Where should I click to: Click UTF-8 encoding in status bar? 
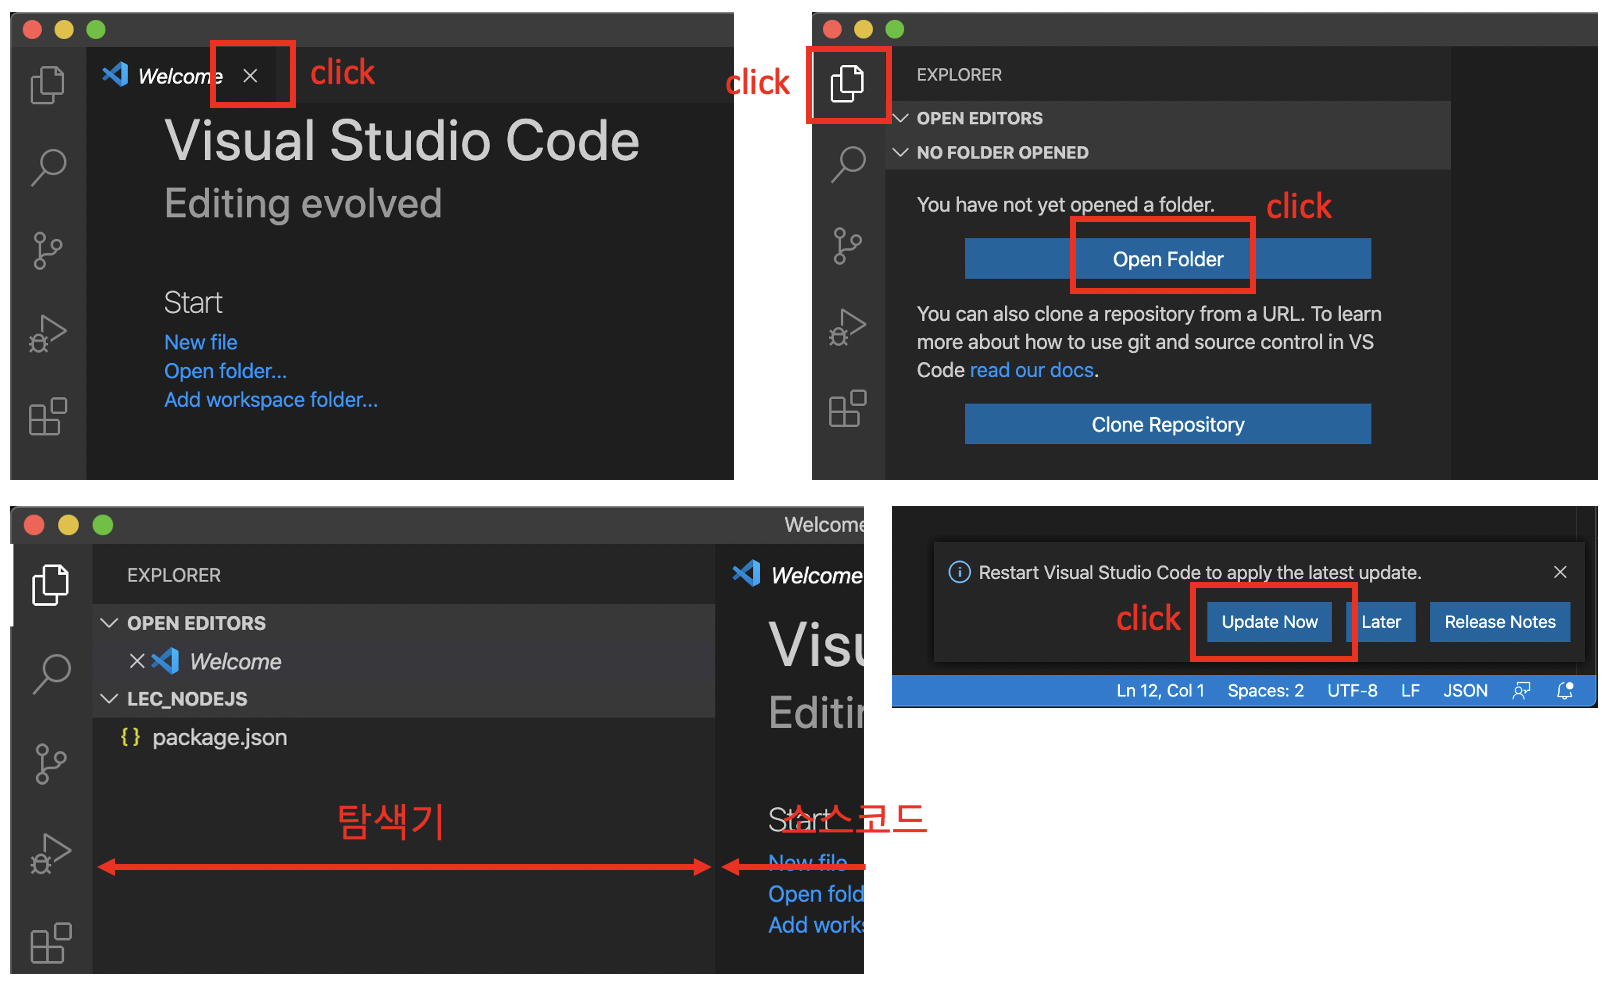click(x=1352, y=690)
